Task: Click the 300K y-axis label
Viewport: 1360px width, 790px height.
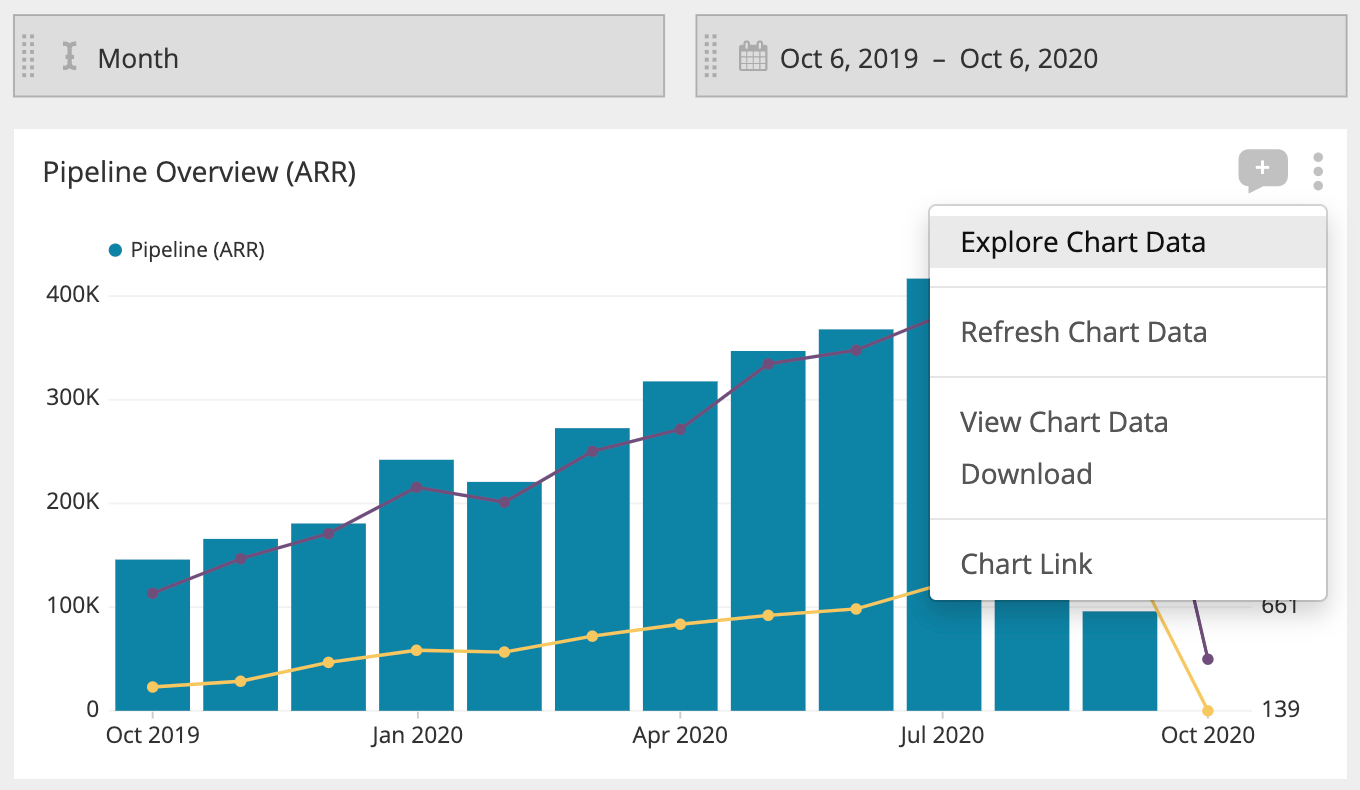Action: click(71, 399)
